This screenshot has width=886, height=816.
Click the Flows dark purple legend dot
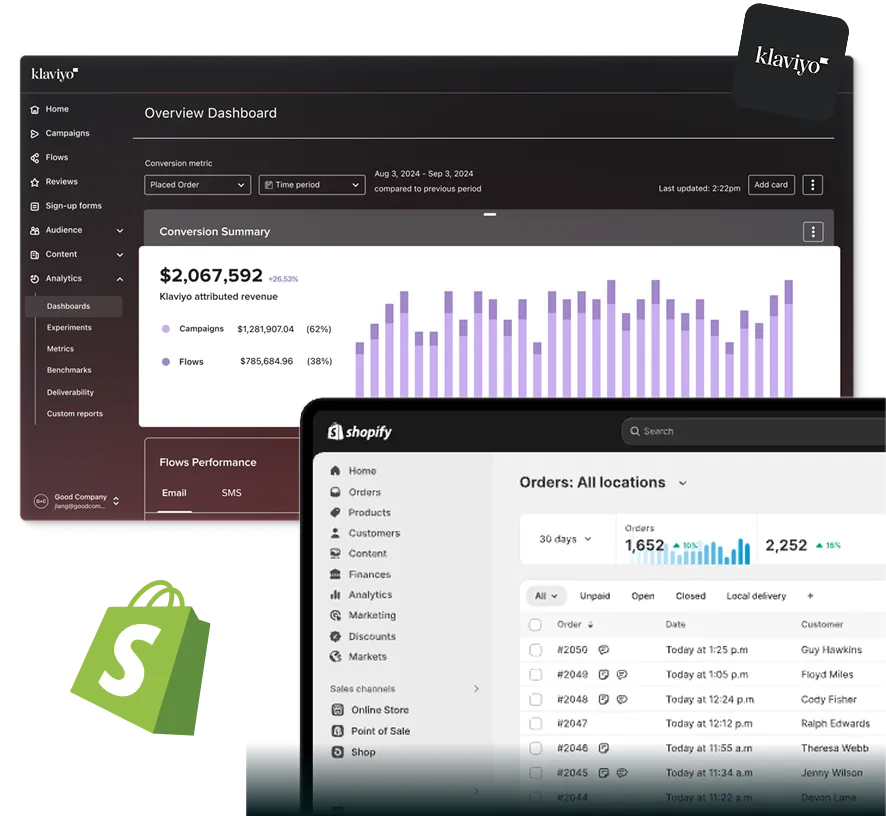pos(166,362)
